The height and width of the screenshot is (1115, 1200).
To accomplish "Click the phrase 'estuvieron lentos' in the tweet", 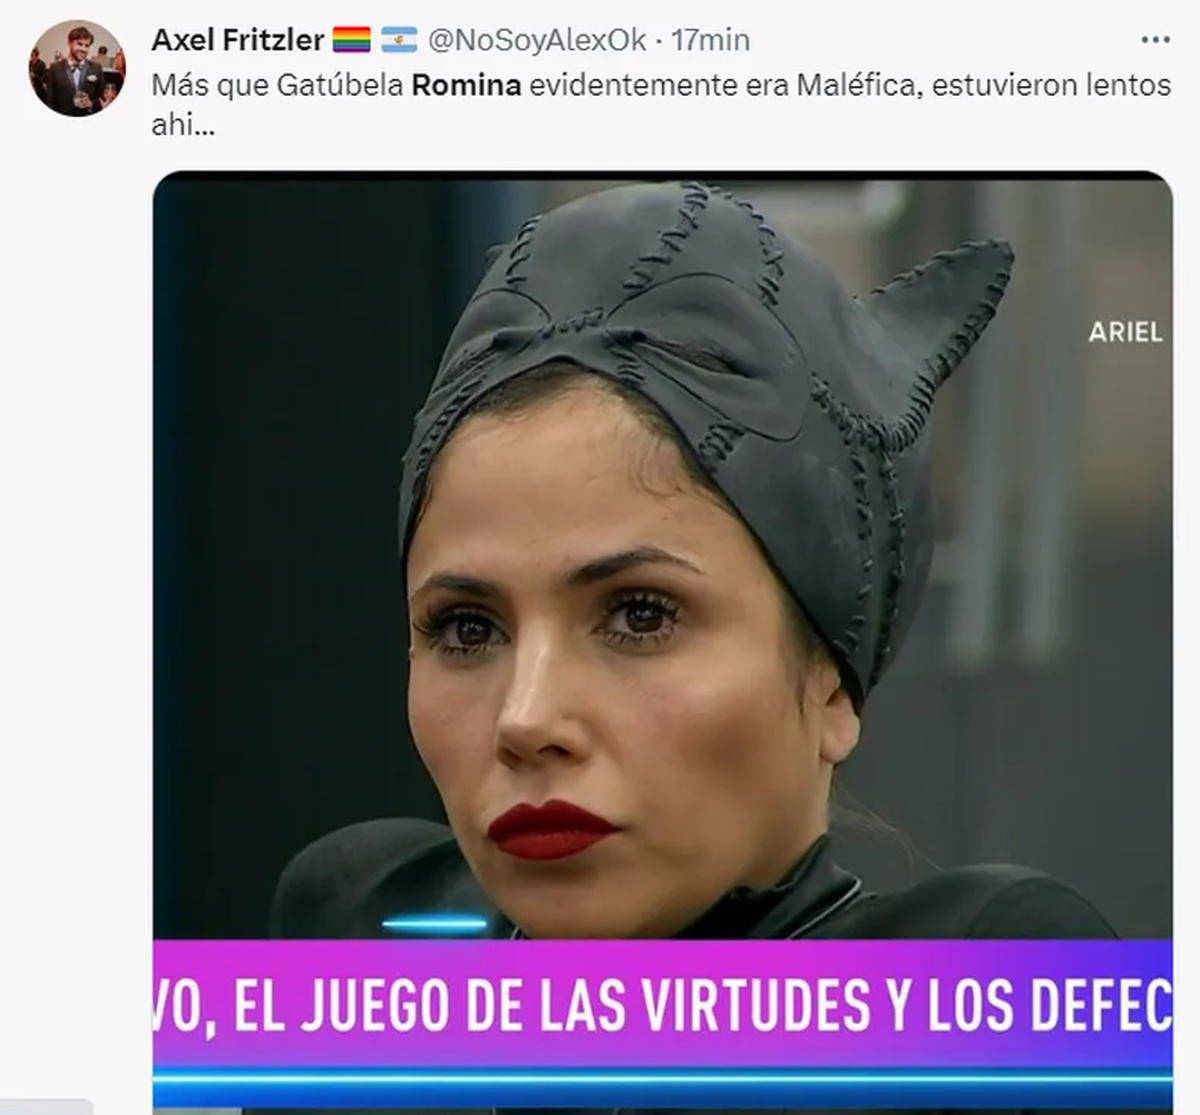I will point(1051,85).
